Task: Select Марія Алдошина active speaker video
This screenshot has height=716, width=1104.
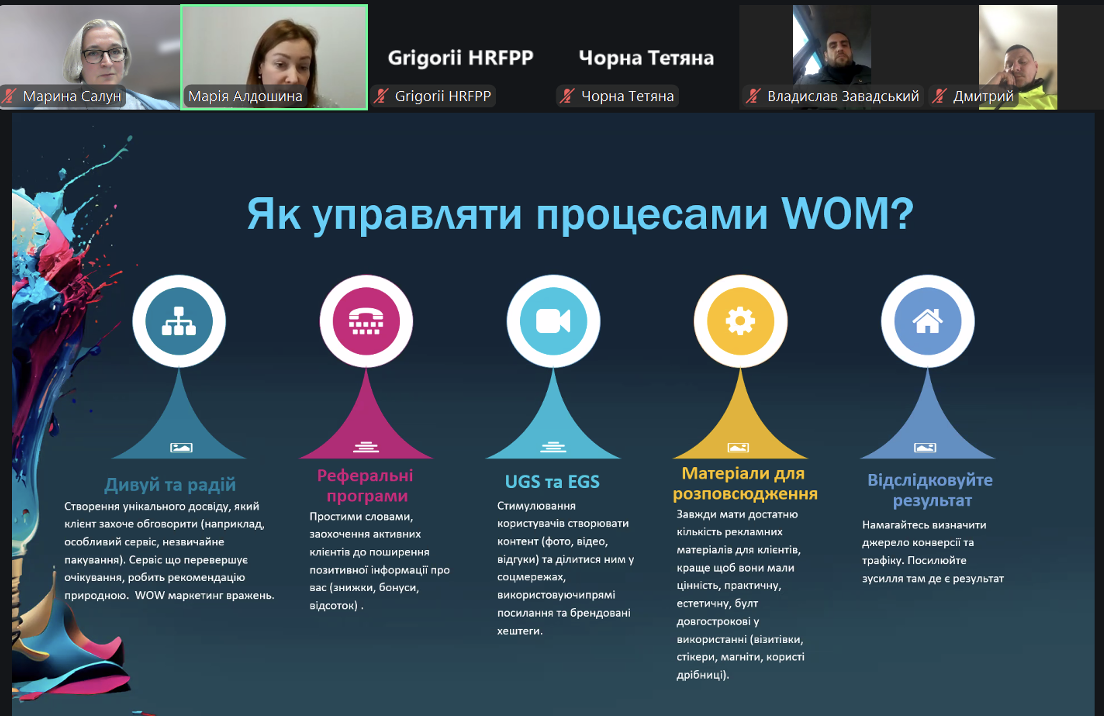Action: 273,50
